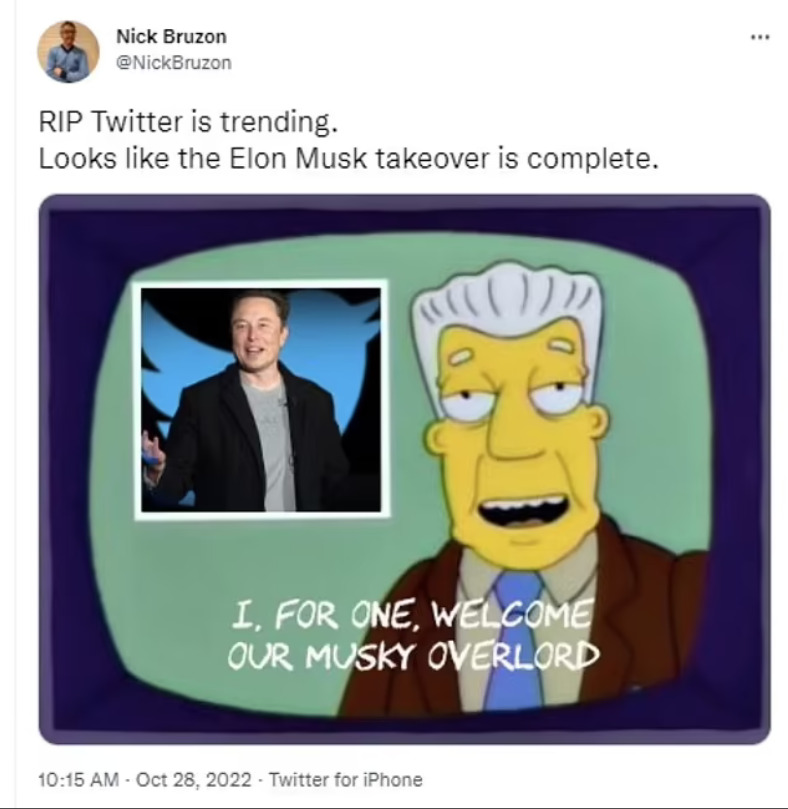The width and height of the screenshot is (788, 809).
Task: Click the cartoon anchor's white hair
Action: [508, 304]
